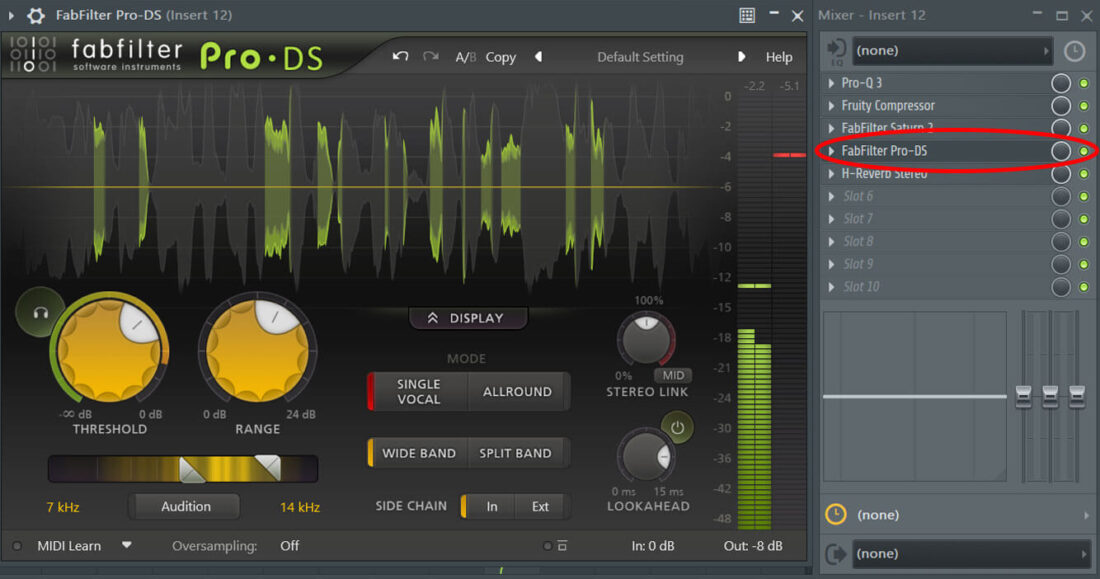Click the Copy button
This screenshot has width=1100, height=579.
pos(501,58)
